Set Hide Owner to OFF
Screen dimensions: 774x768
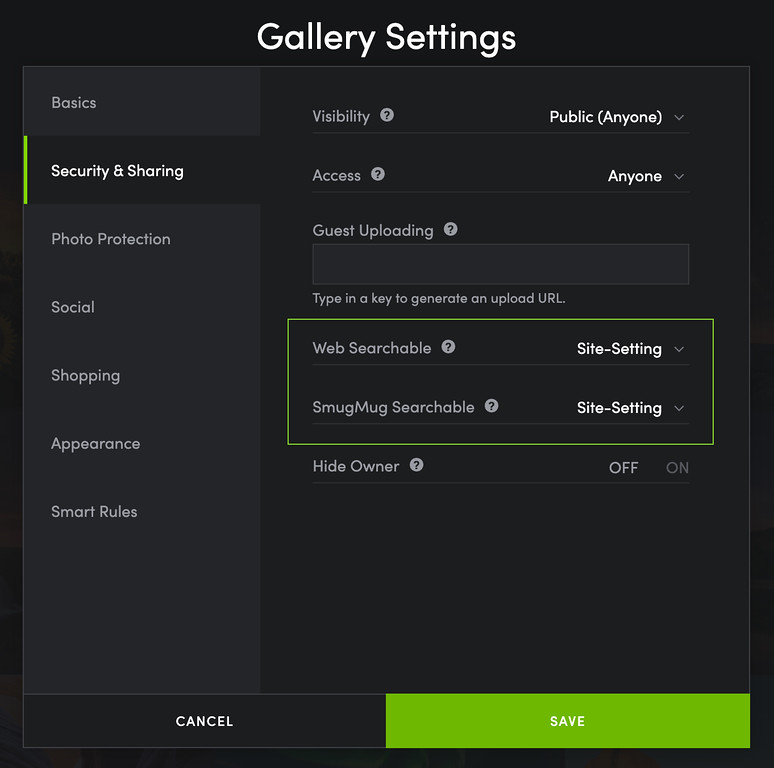click(623, 467)
